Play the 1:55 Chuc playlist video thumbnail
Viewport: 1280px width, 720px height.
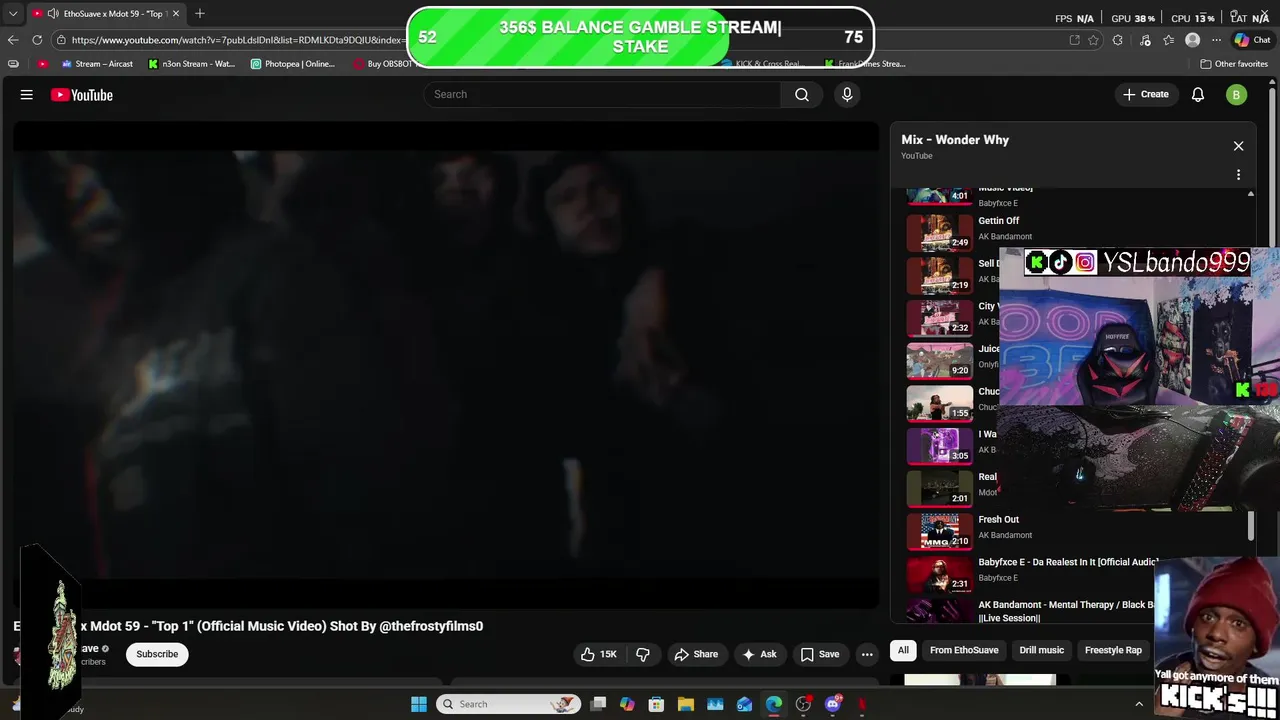[939, 404]
